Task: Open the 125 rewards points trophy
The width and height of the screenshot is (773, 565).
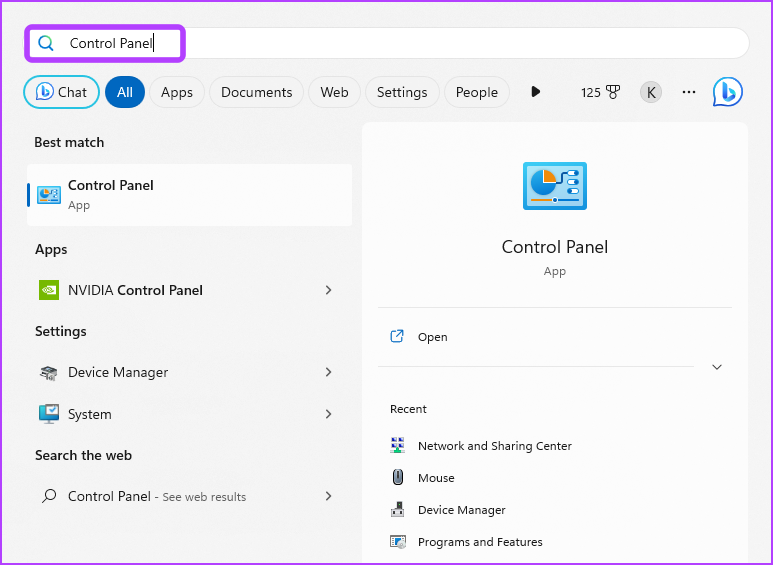Action: pos(600,92)
